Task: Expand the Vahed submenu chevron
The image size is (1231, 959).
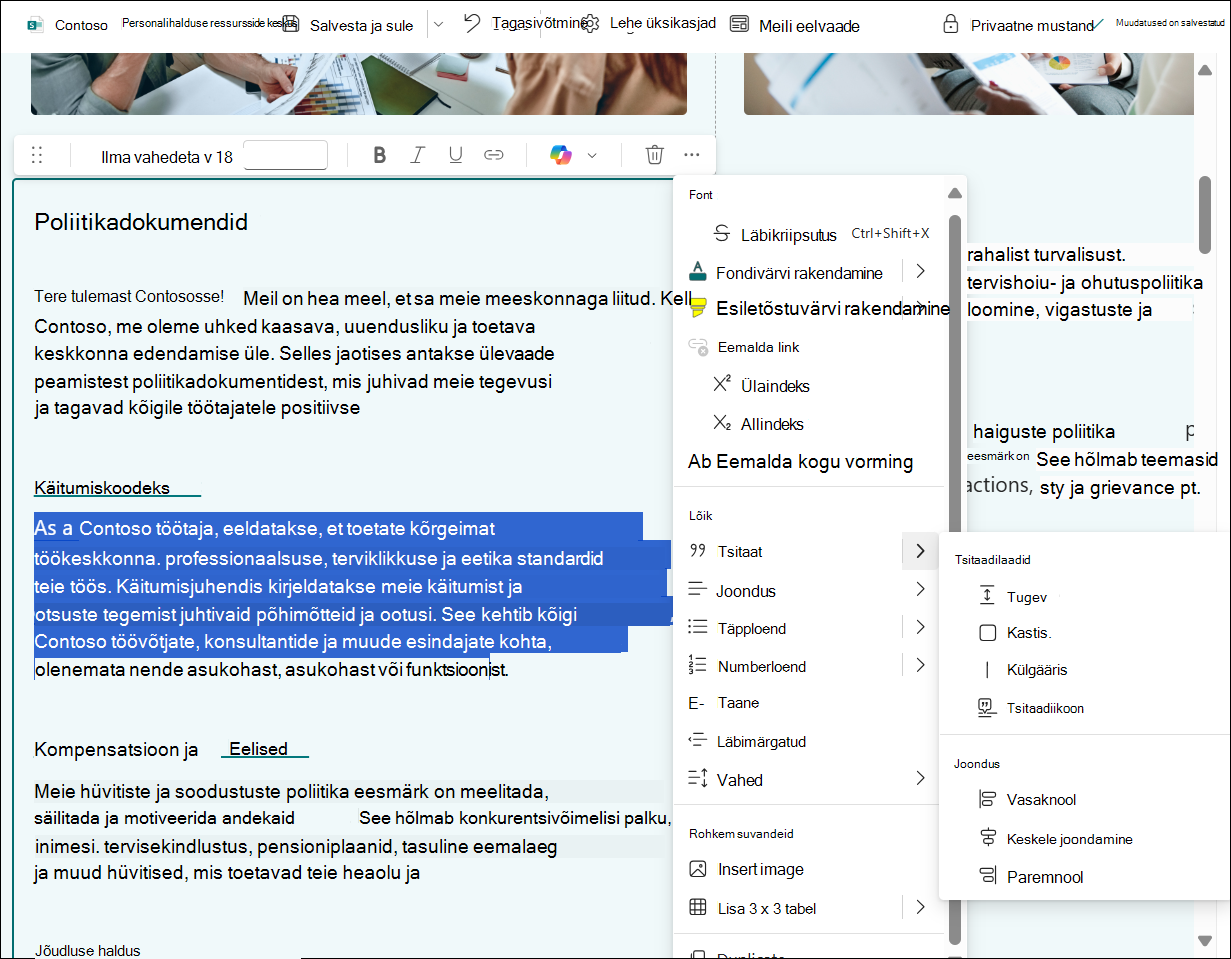Action: click(920, 779)
